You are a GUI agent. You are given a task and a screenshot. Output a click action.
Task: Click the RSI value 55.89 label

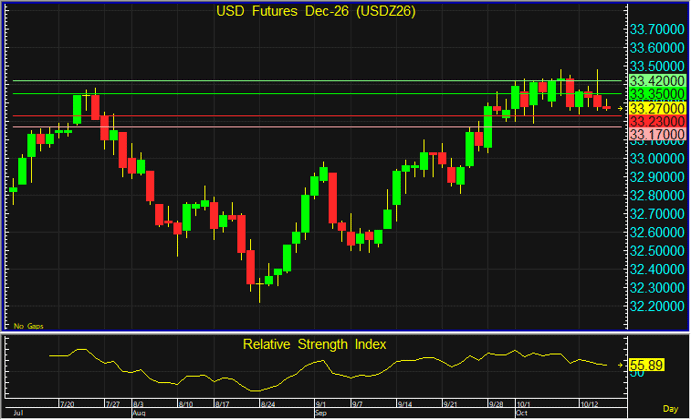pyautogui.click(x=646, y=365)
